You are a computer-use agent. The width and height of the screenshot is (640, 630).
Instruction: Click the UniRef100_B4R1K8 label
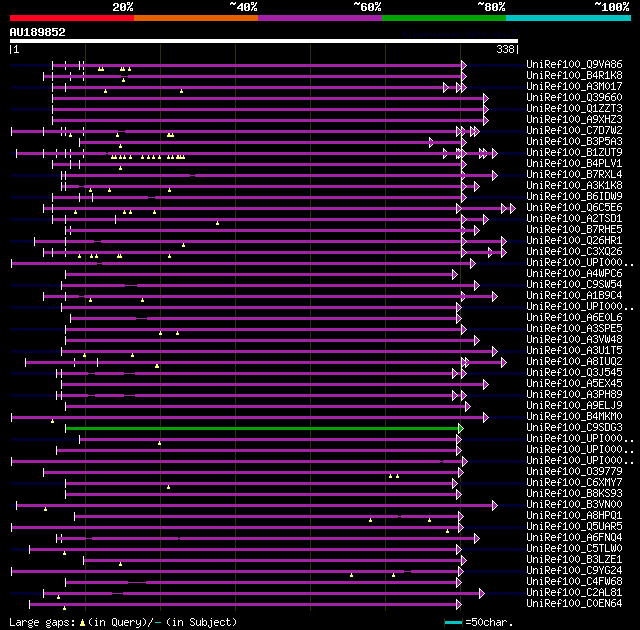pyautogui.click(x=574, y=75)
